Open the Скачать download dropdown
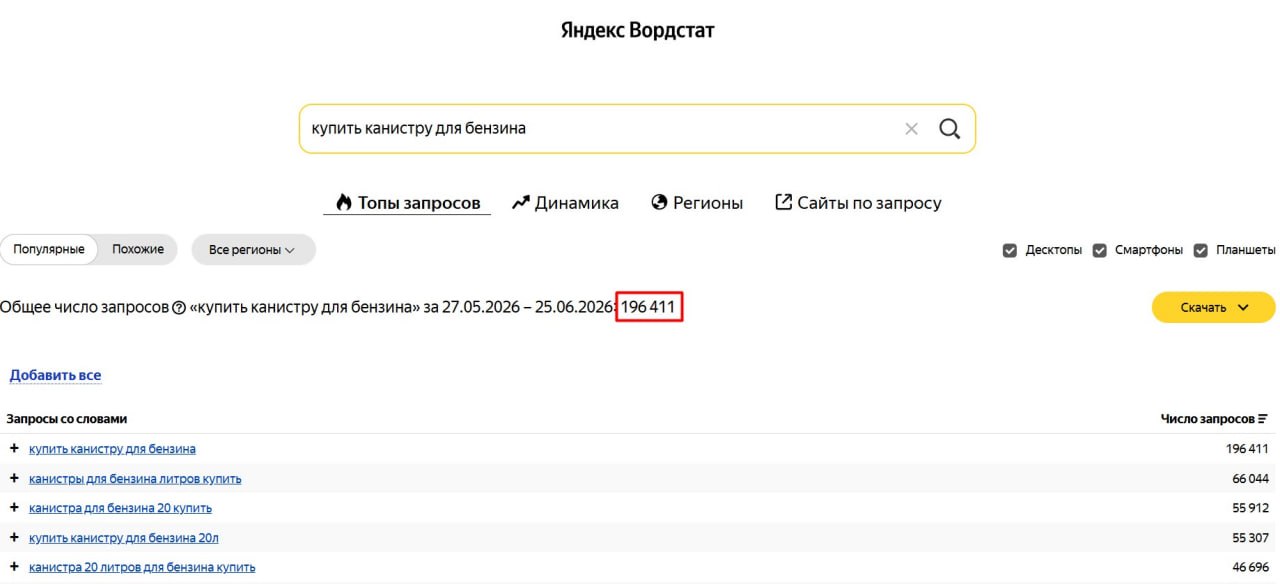 (1214, 307)
